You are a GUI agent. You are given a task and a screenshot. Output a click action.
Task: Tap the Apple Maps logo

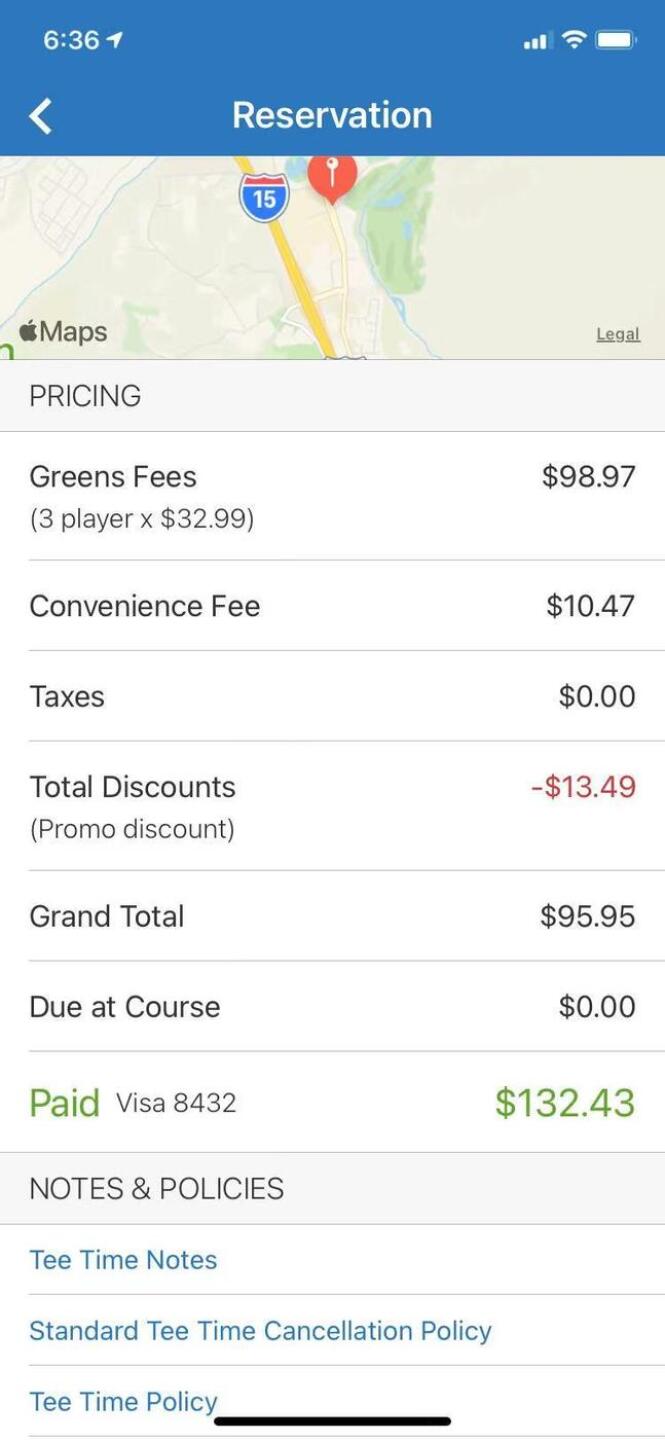point(64,331)
